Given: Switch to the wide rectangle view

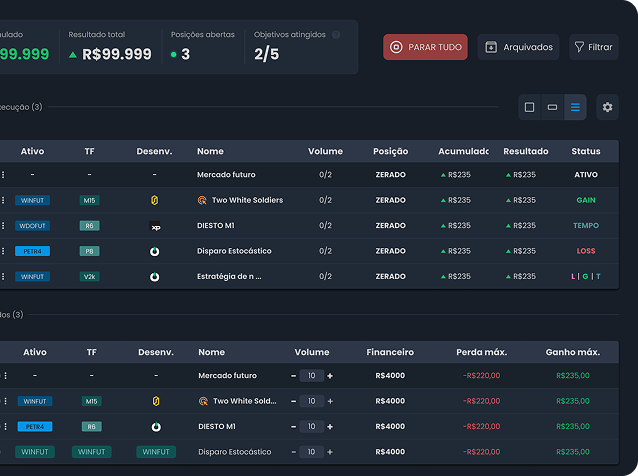Looking at the screenshot, I should point(552,107).
